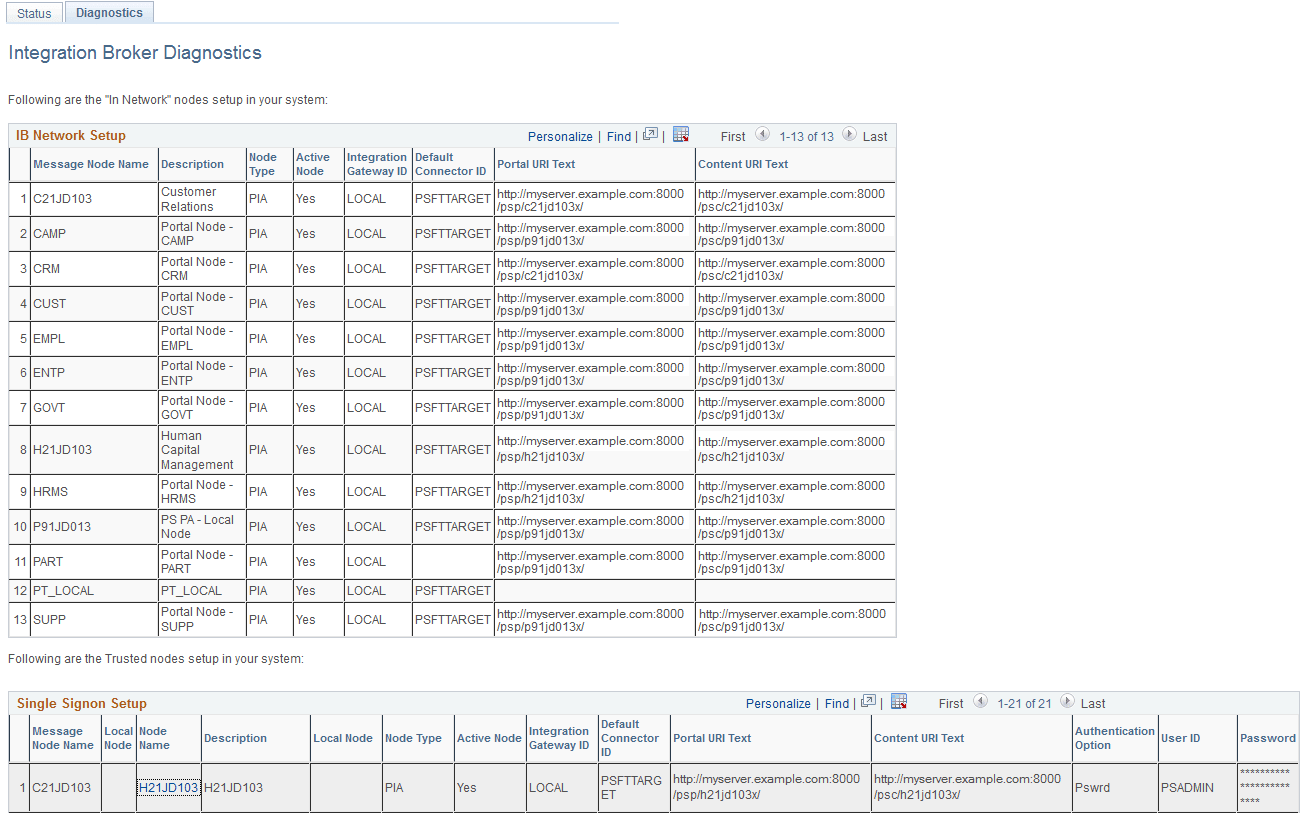
Task: Click the previous-row arrow icon in IB Network Setup
Action: [x=763, y=135]
